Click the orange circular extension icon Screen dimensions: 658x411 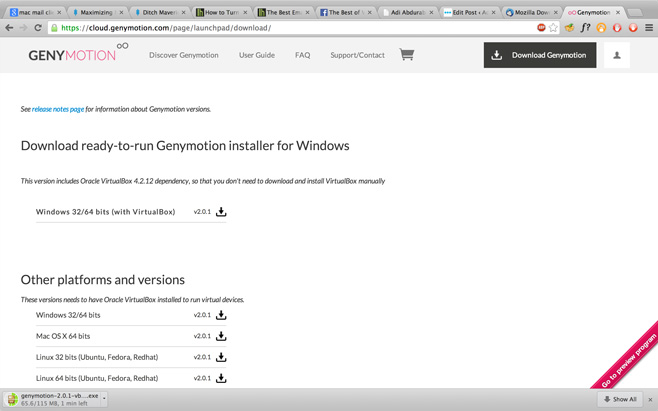[601, 28]
